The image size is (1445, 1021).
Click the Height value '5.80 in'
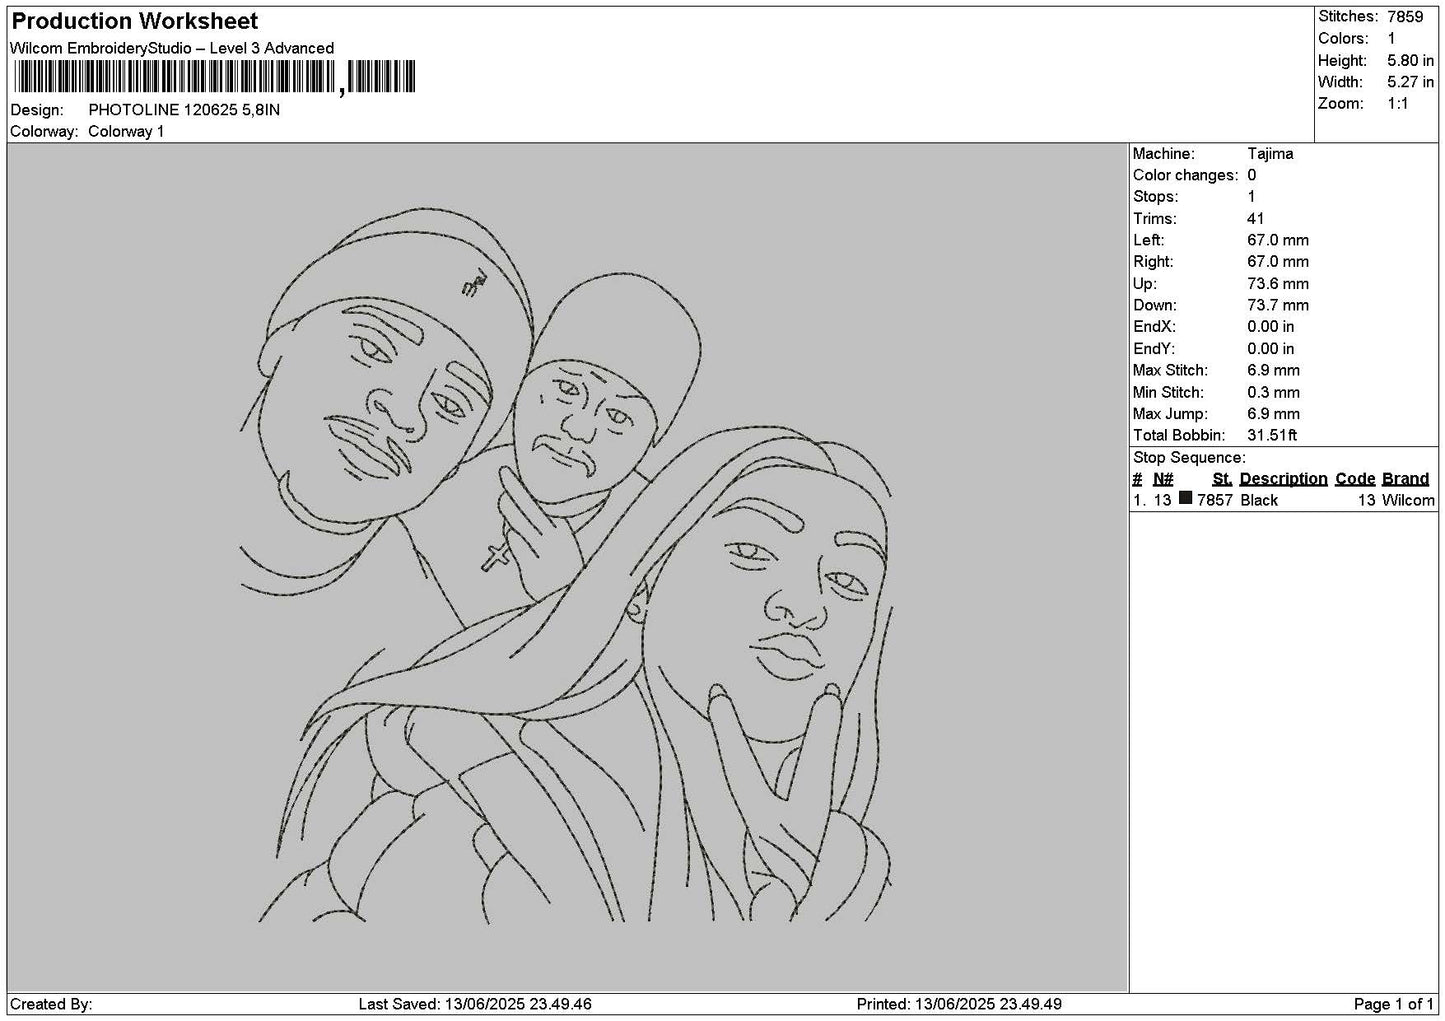(1410, 60)
